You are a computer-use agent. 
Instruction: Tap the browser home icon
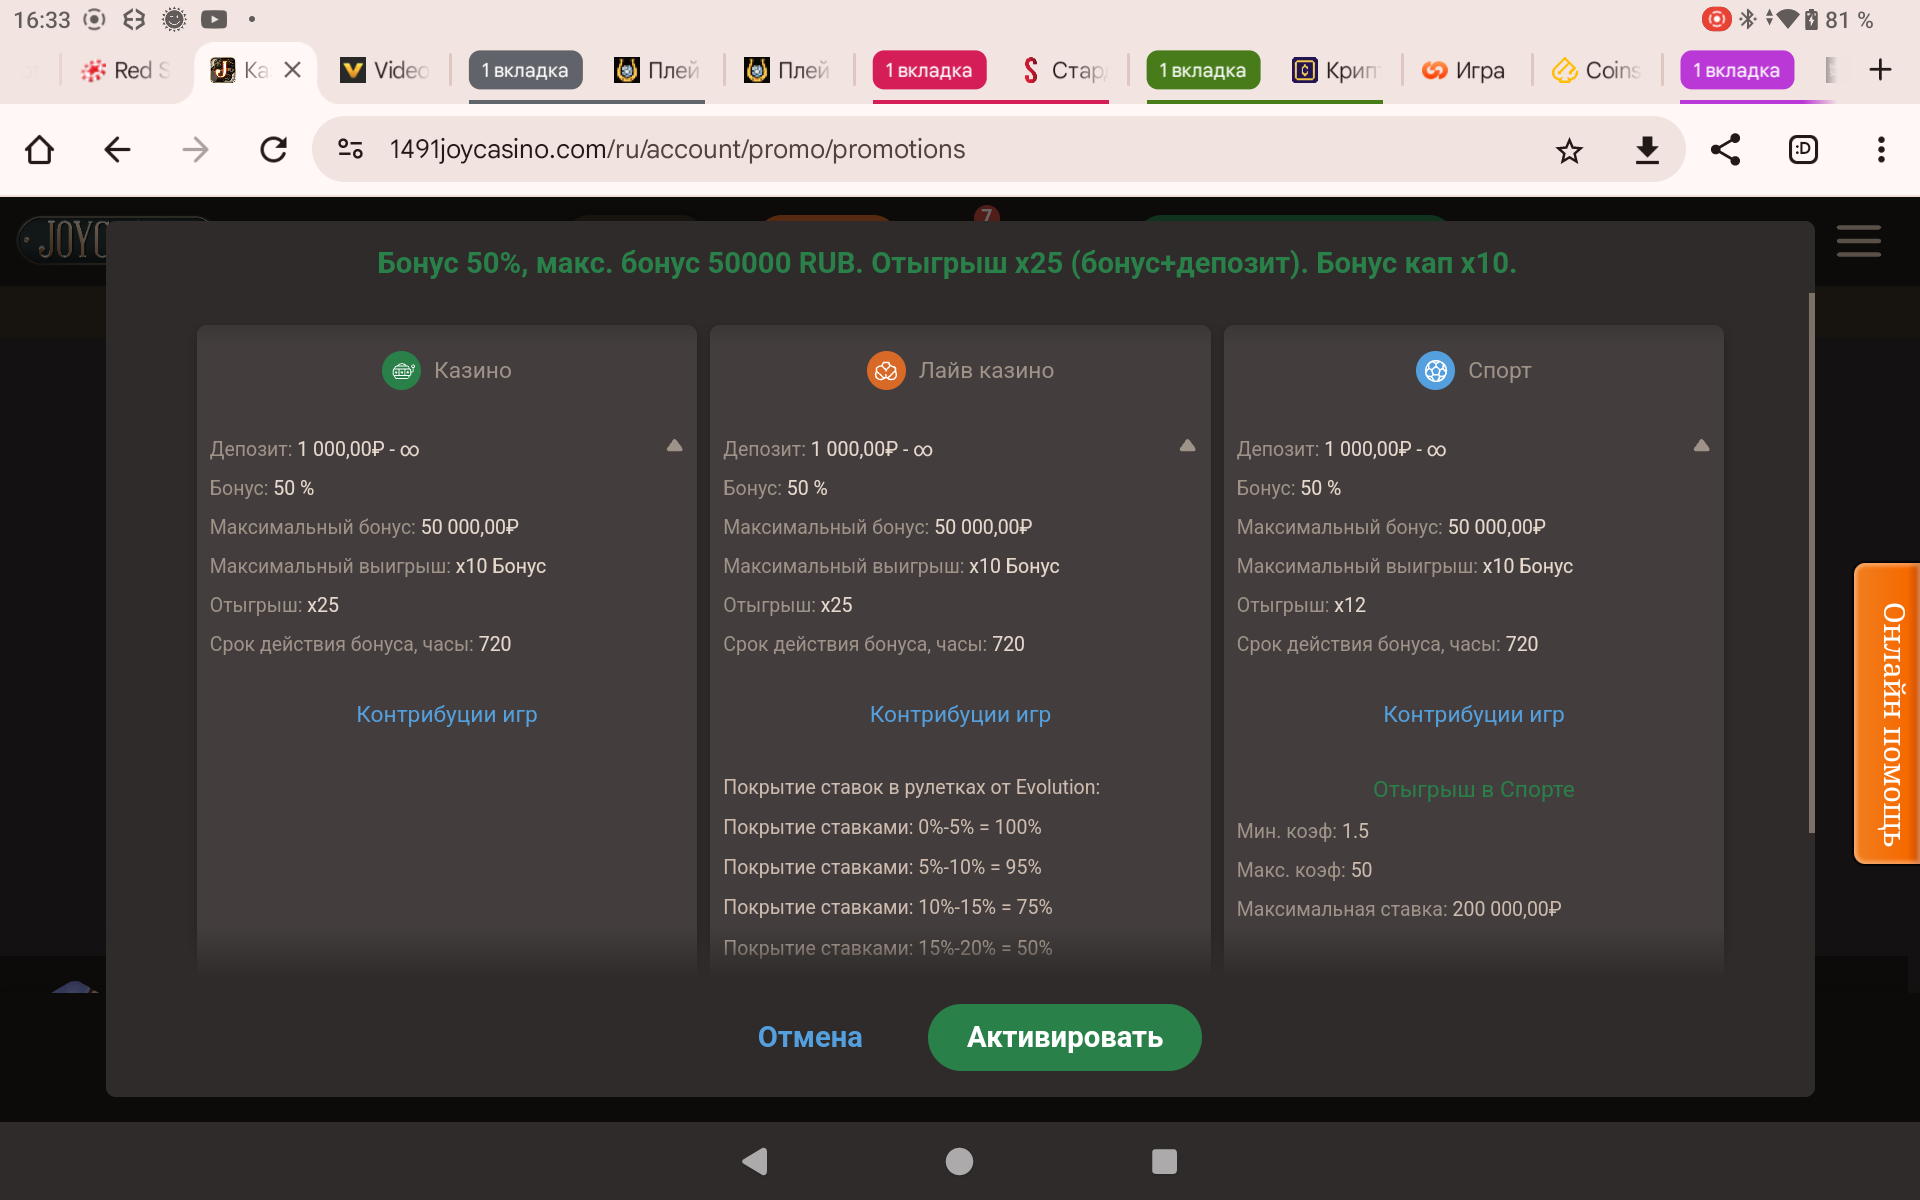click(40, 150)
